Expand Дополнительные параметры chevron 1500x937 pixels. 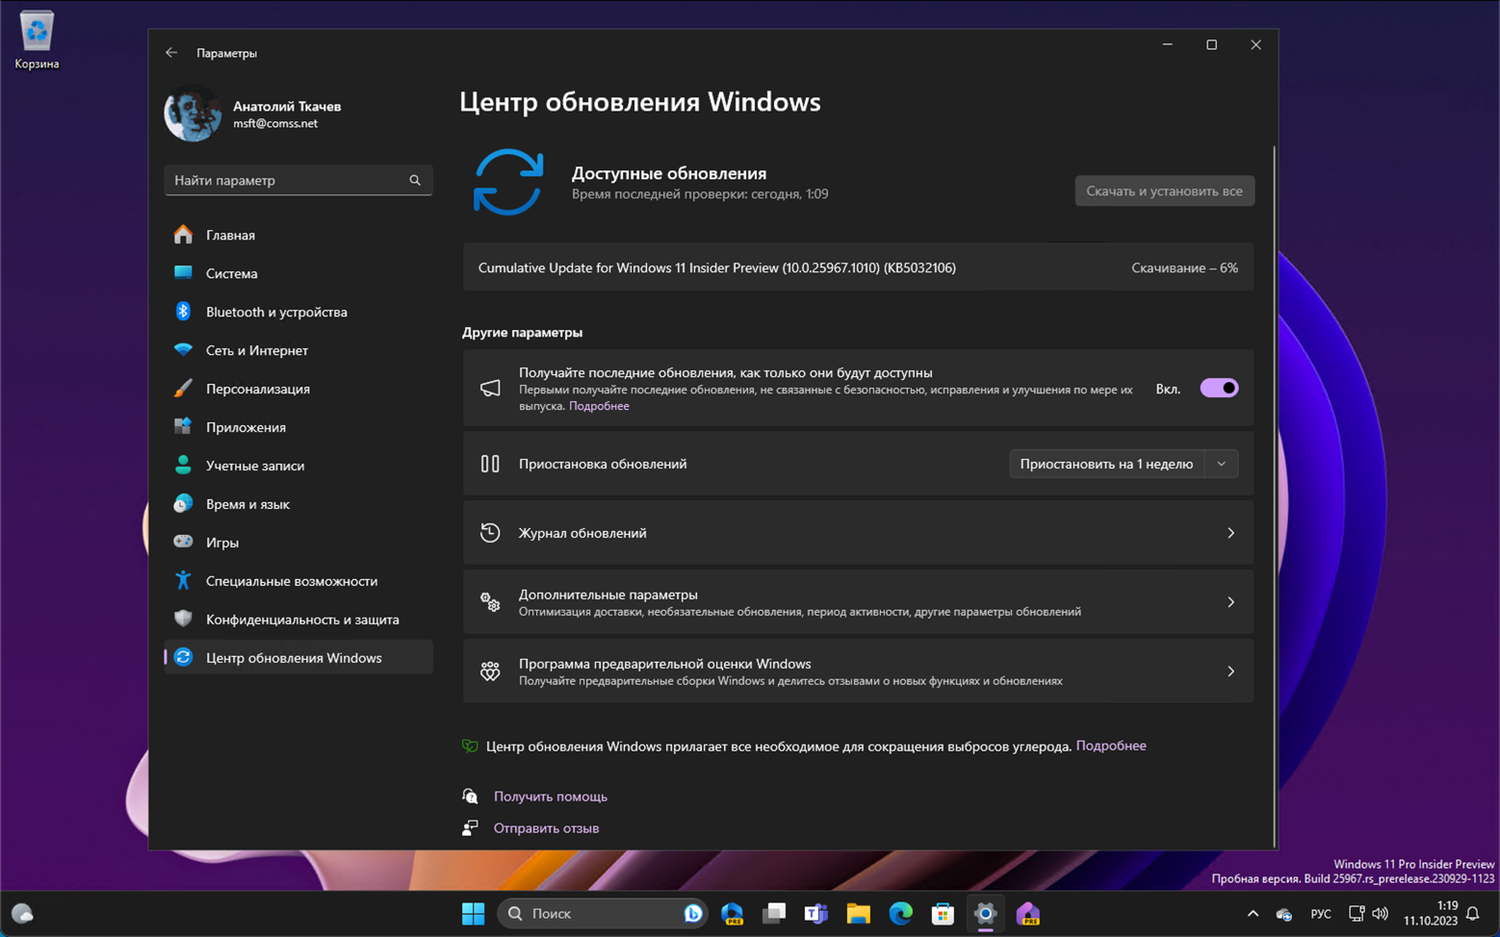pos(1231,602)
